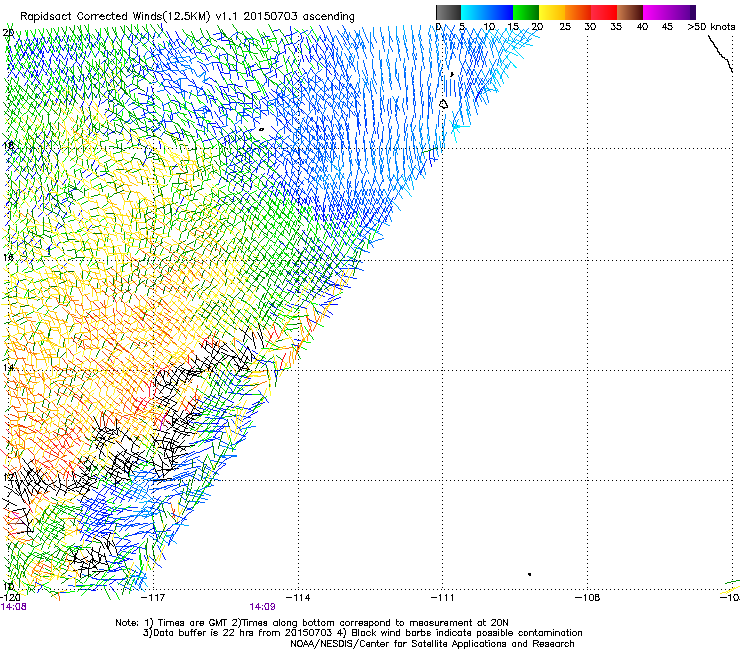
Task: Click the dark purple 45-50 knots legend segment
Action: click(682, 12)
